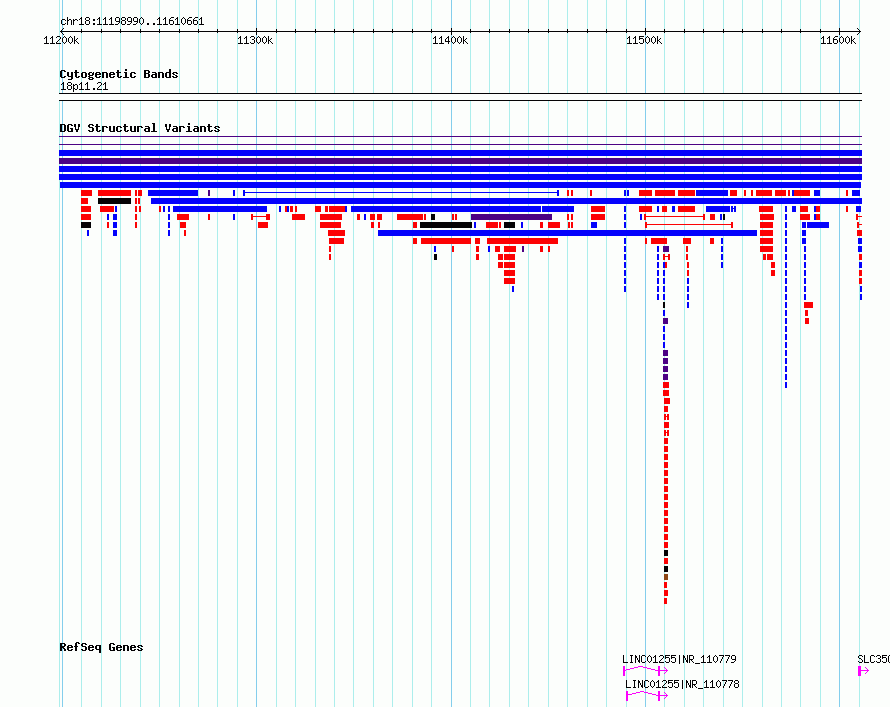Select the DGV Structural Variants track title
This screenshot has height=707, width=890.
140,128
